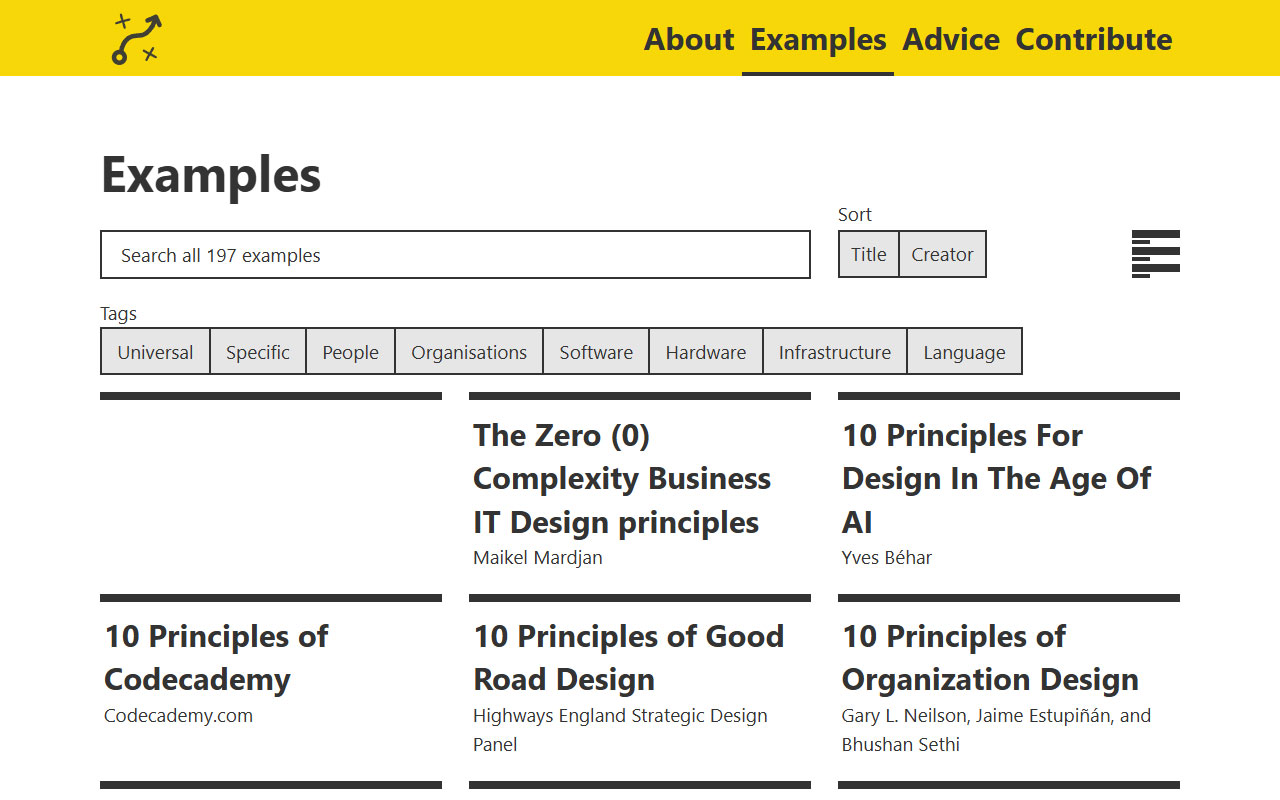Sort examples by Creator
1280x800 pixels.
click(942, 254)
